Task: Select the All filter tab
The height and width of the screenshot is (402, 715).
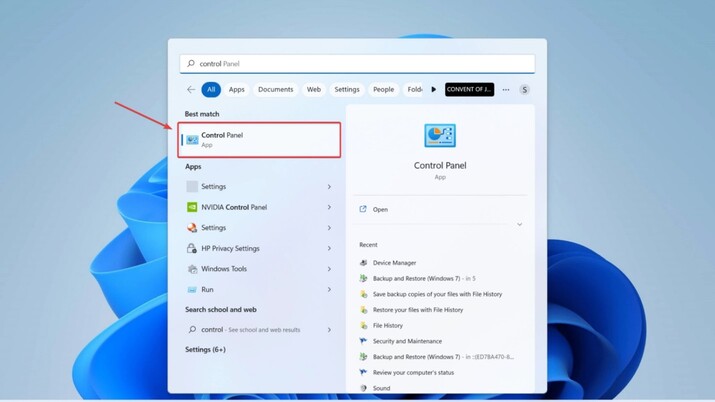Action: pyautogui.click(x=211, y=89)
